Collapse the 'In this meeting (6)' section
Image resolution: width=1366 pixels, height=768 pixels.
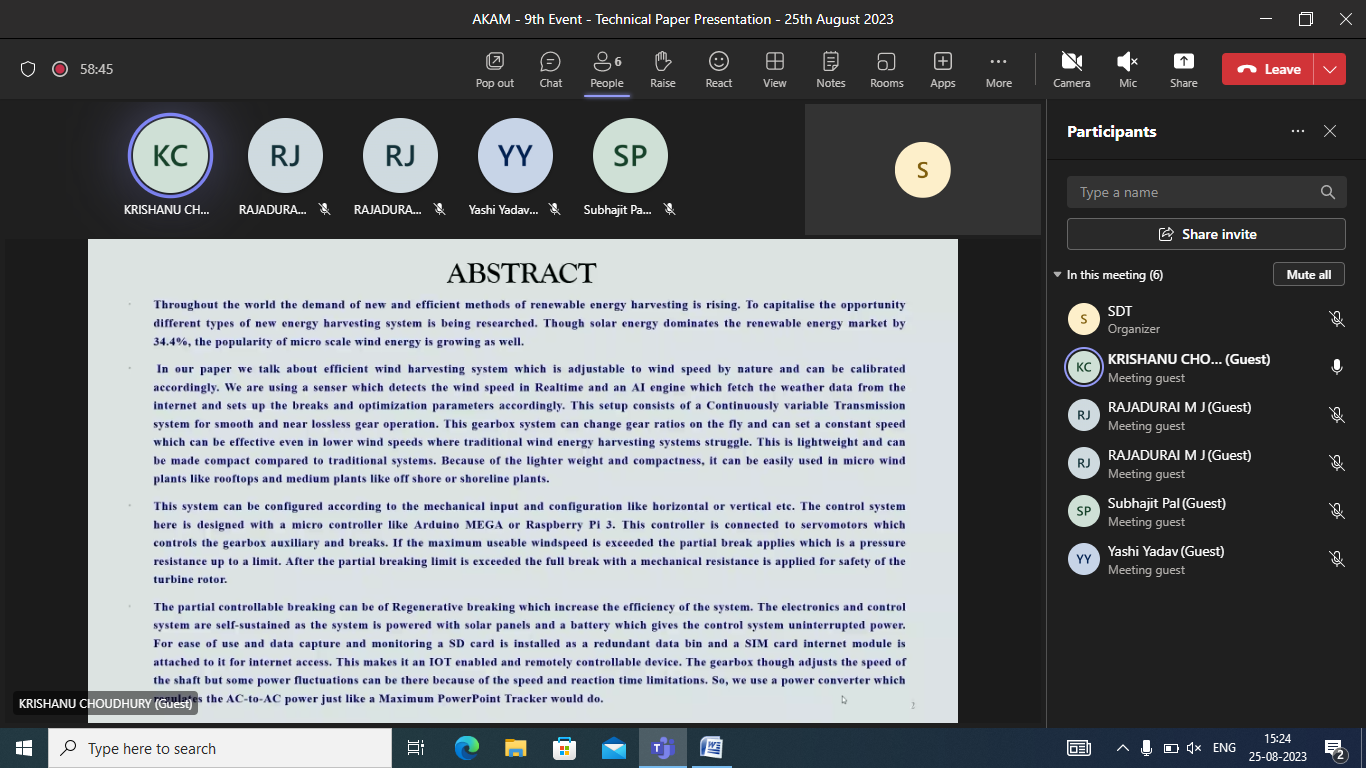[1058, 275]
